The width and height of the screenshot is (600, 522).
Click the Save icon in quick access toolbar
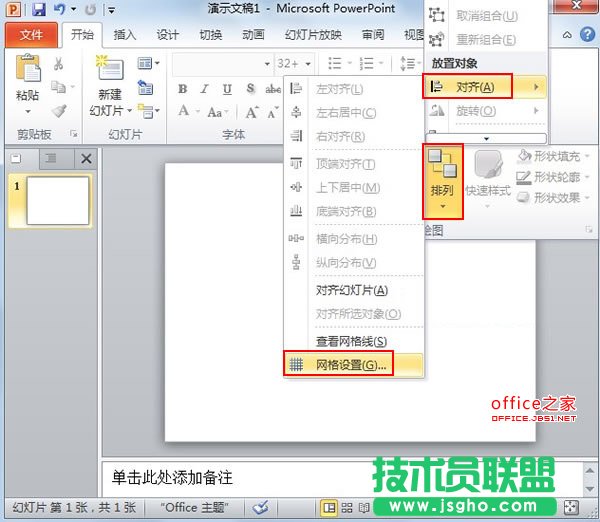pos(39,9)
